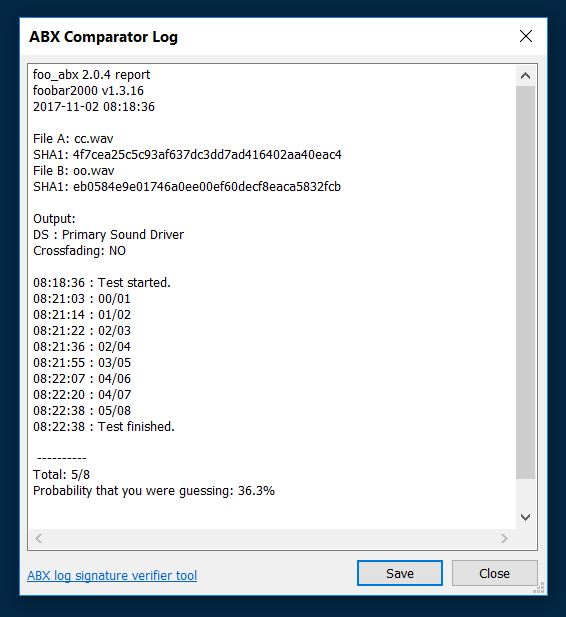Image resolution: width=566 pixels, height=617 pixels.
Task: Click the horizontal scrollbar track
Action: coord(272,538)
